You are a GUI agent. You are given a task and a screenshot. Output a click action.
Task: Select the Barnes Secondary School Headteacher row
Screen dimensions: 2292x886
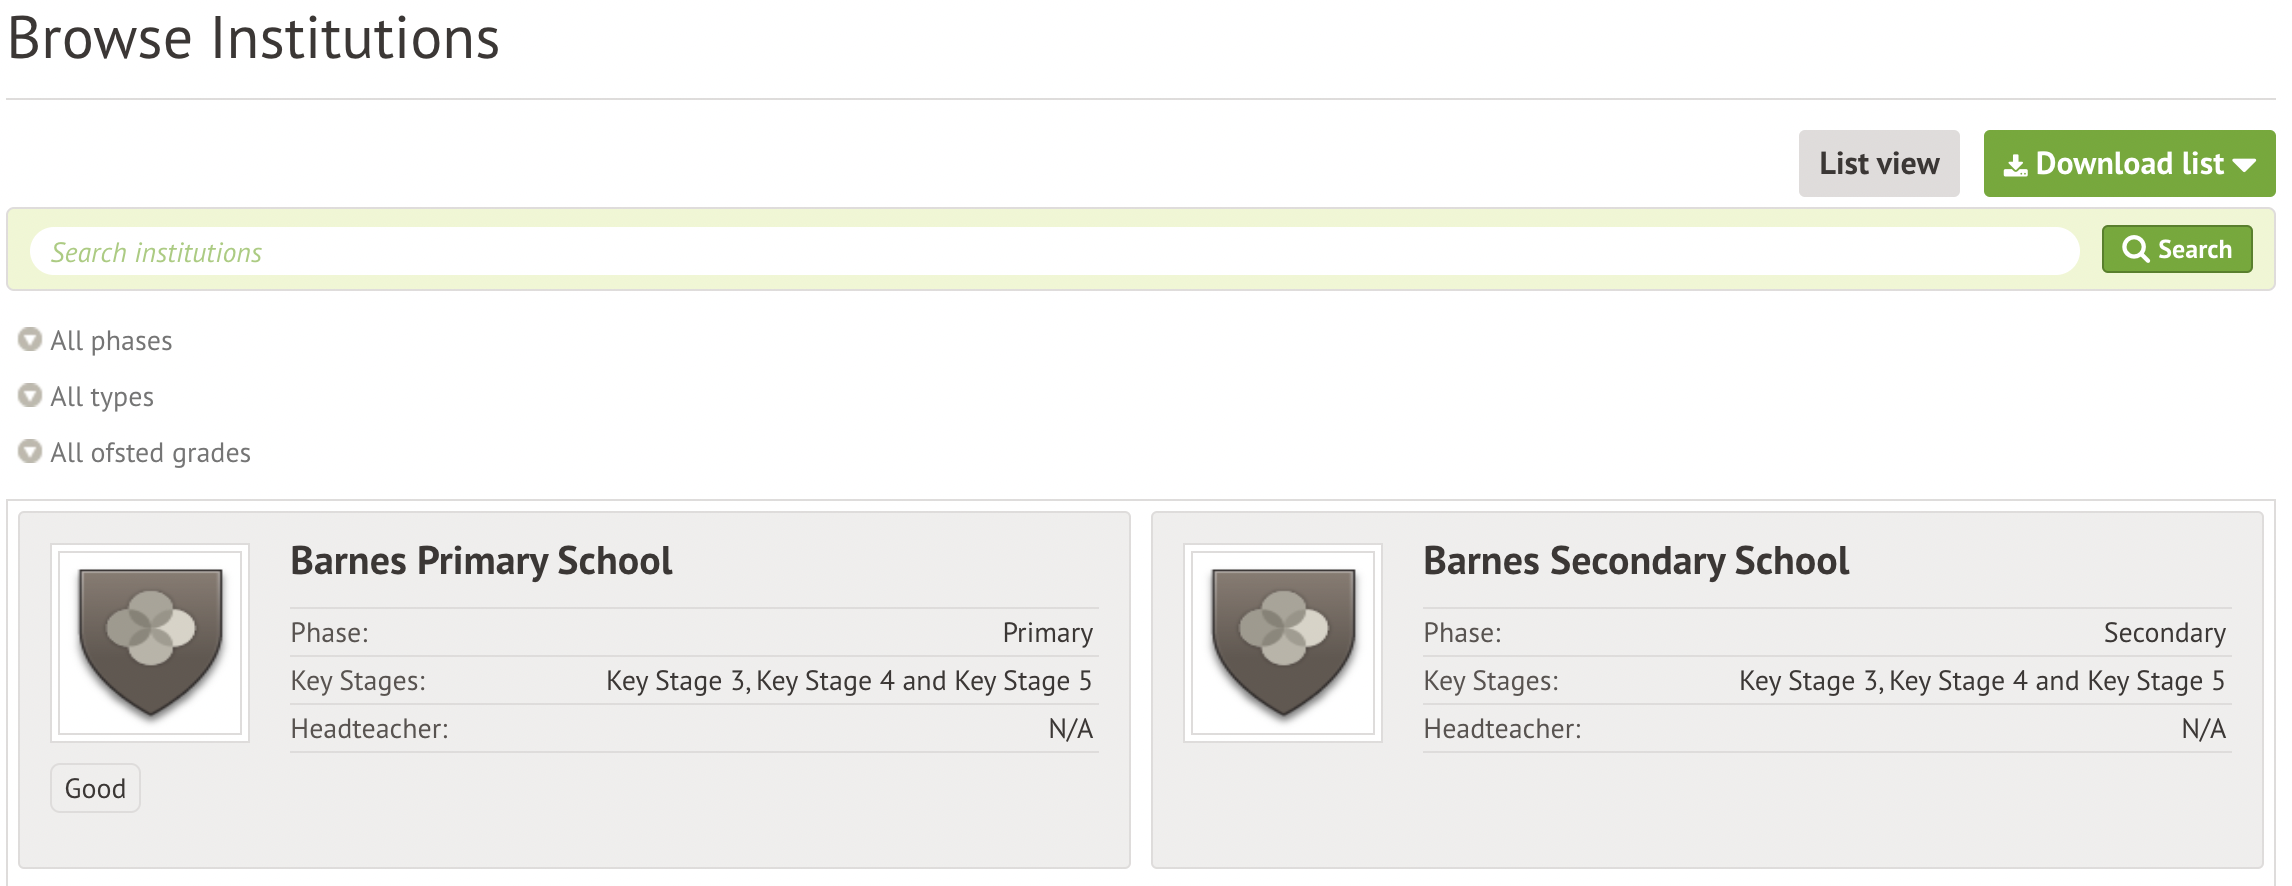(1826, 729)
